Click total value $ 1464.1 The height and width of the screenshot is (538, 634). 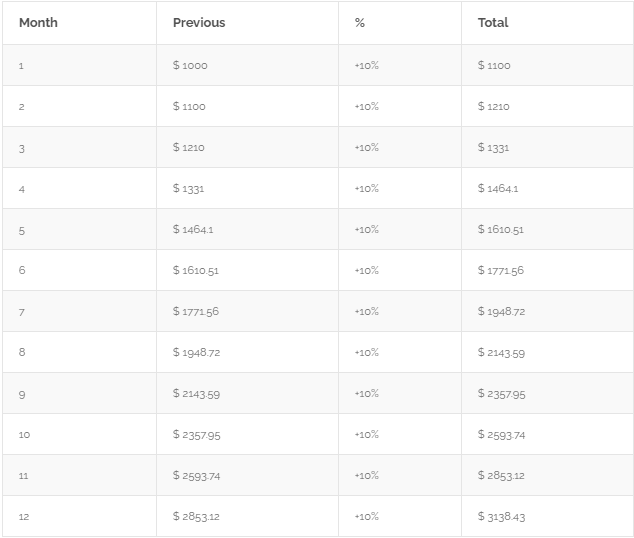tap(498, 189)
